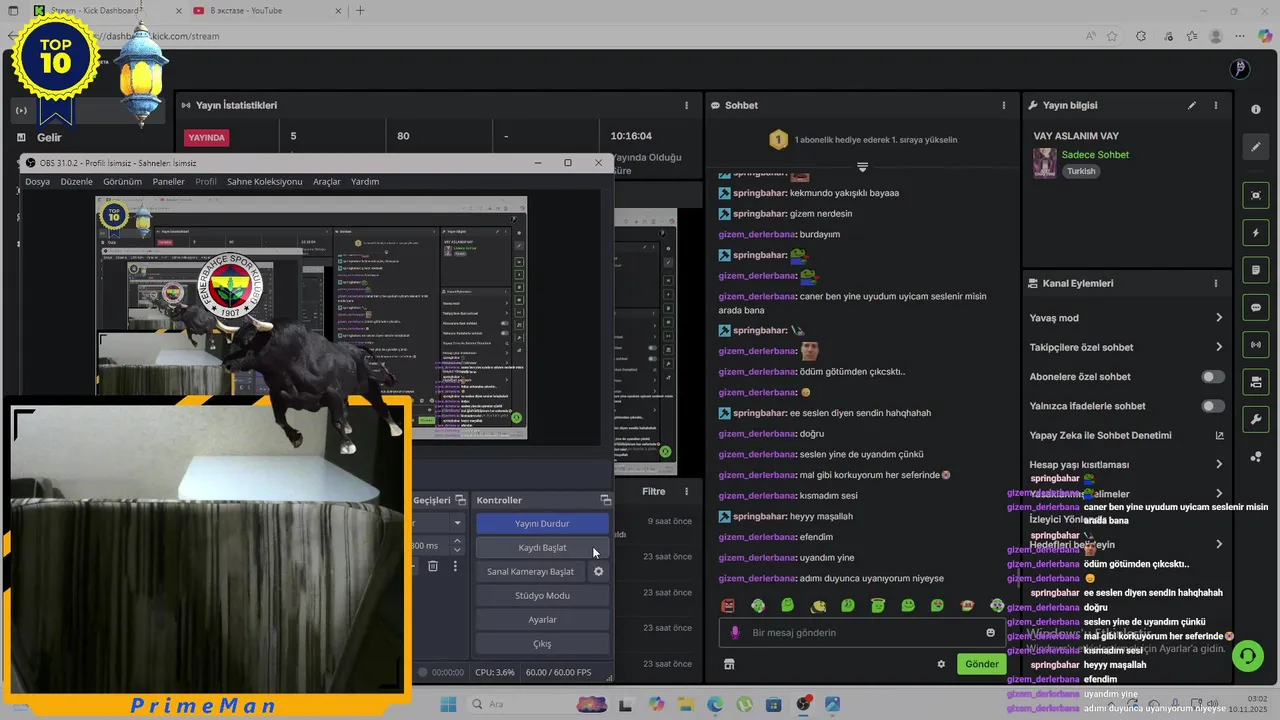
Task: Open virtual camera settings gear in OBS
Action: point(599,571)
